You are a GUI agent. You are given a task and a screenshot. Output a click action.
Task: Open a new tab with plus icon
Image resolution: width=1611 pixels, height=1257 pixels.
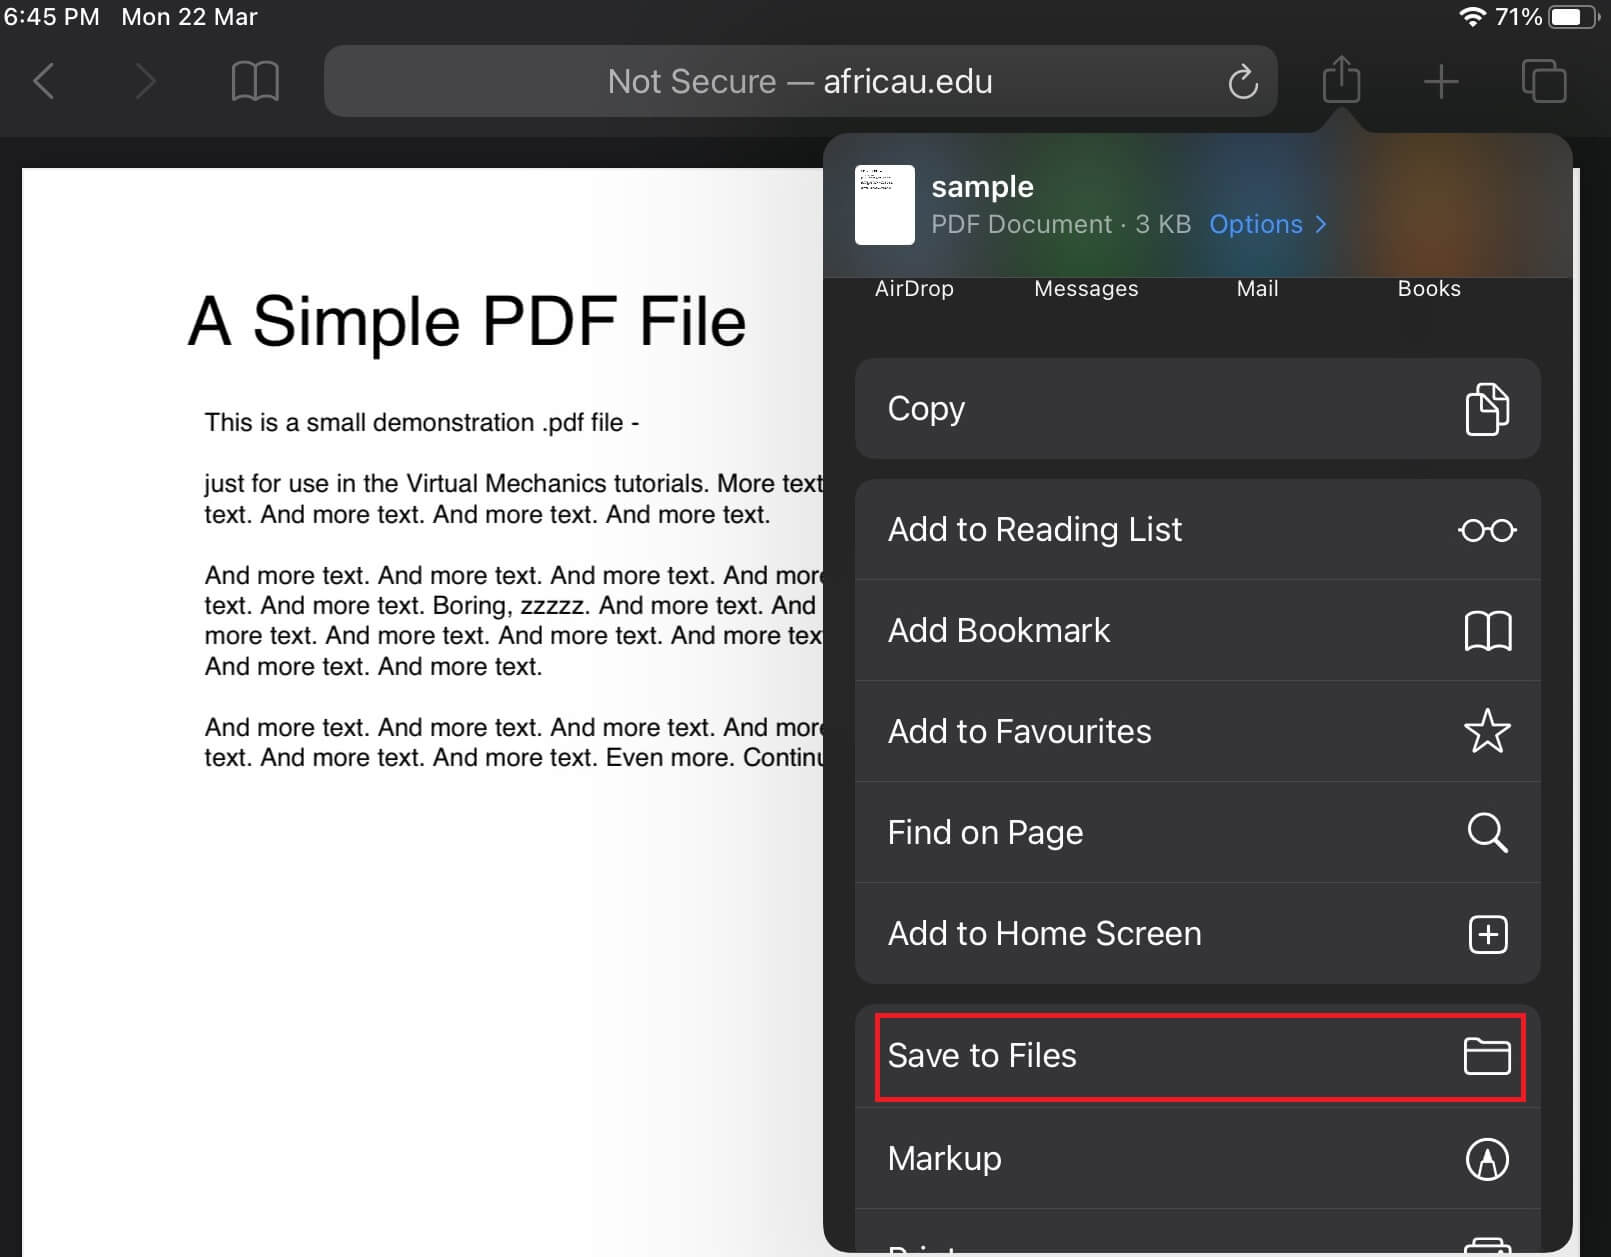pyautogui.click(x=1441, y=81)
